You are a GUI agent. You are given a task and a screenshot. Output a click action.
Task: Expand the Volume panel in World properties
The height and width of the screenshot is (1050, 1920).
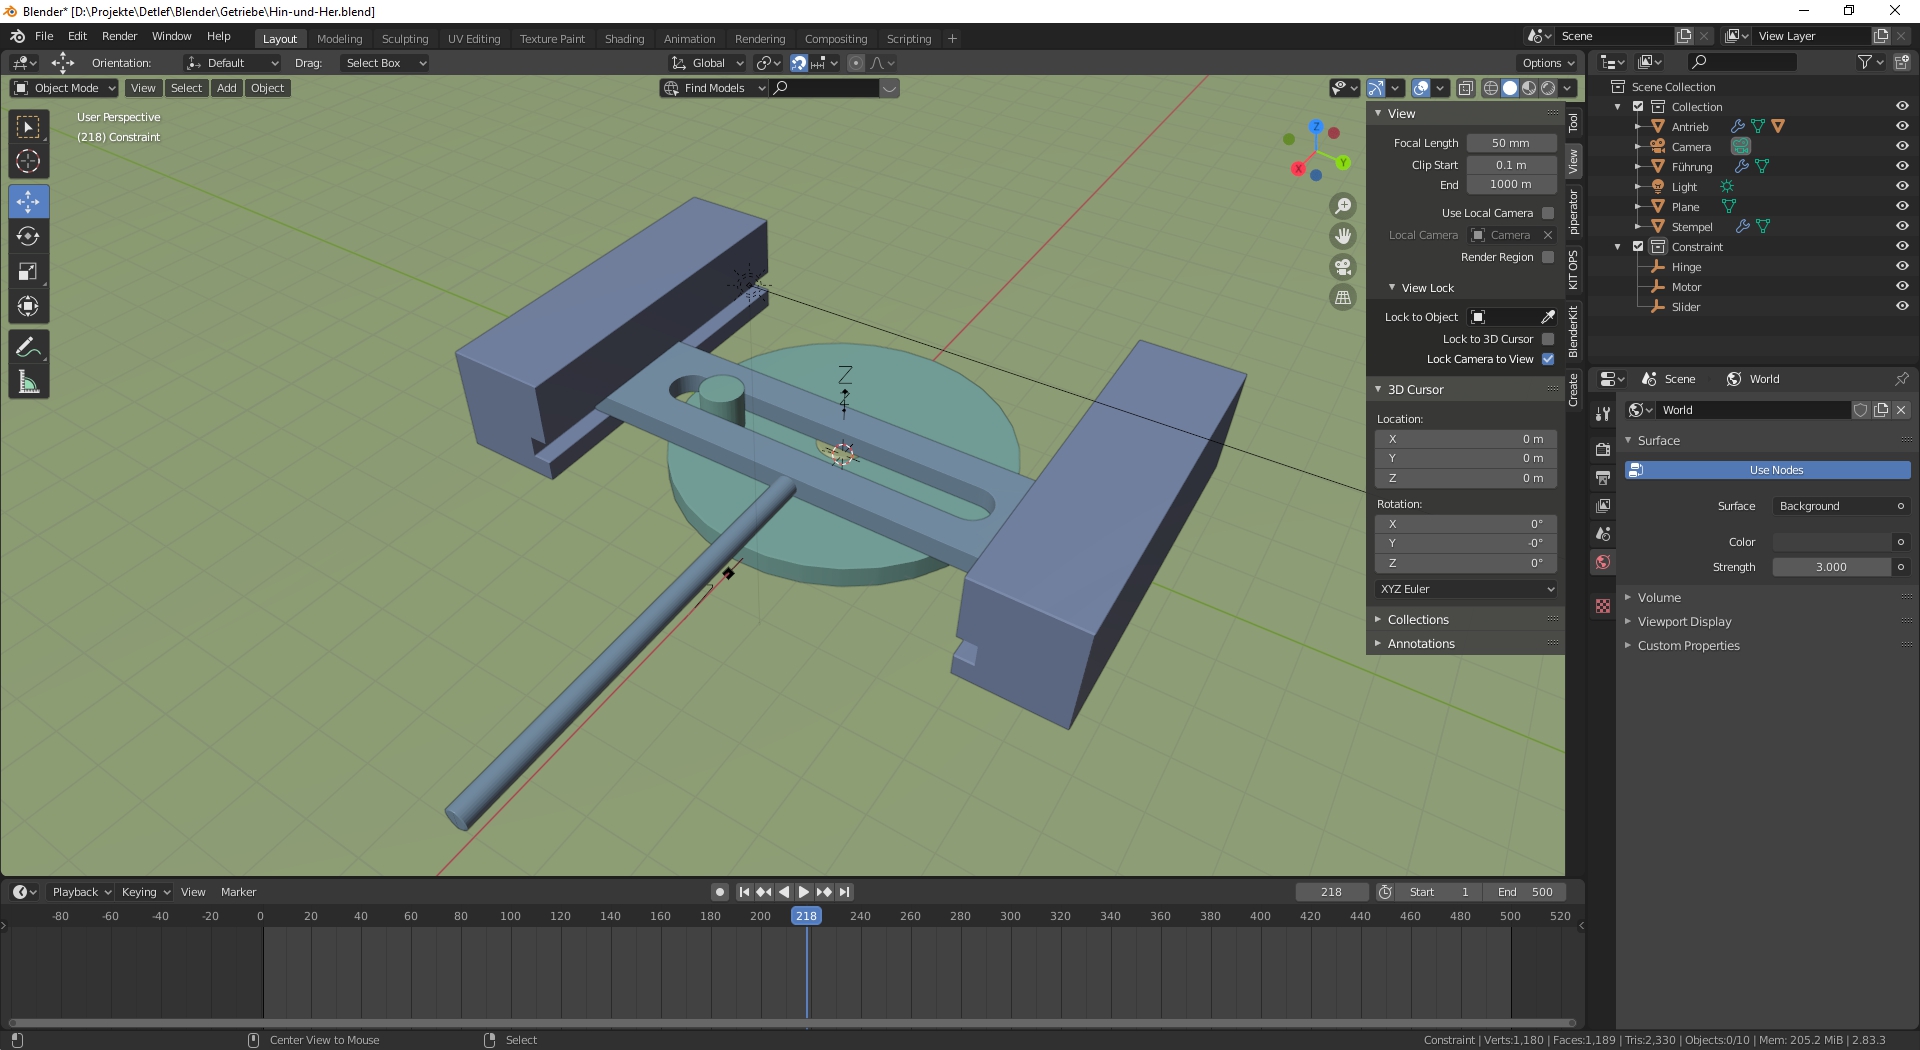point(1660,597)
